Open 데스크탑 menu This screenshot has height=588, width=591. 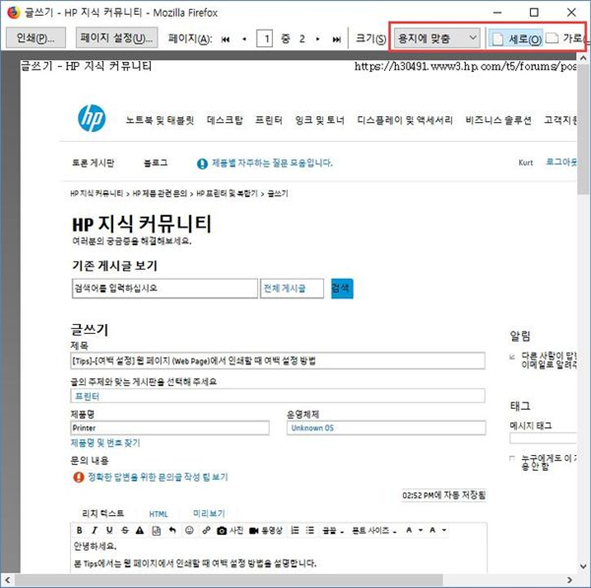(x=225, y=120)
